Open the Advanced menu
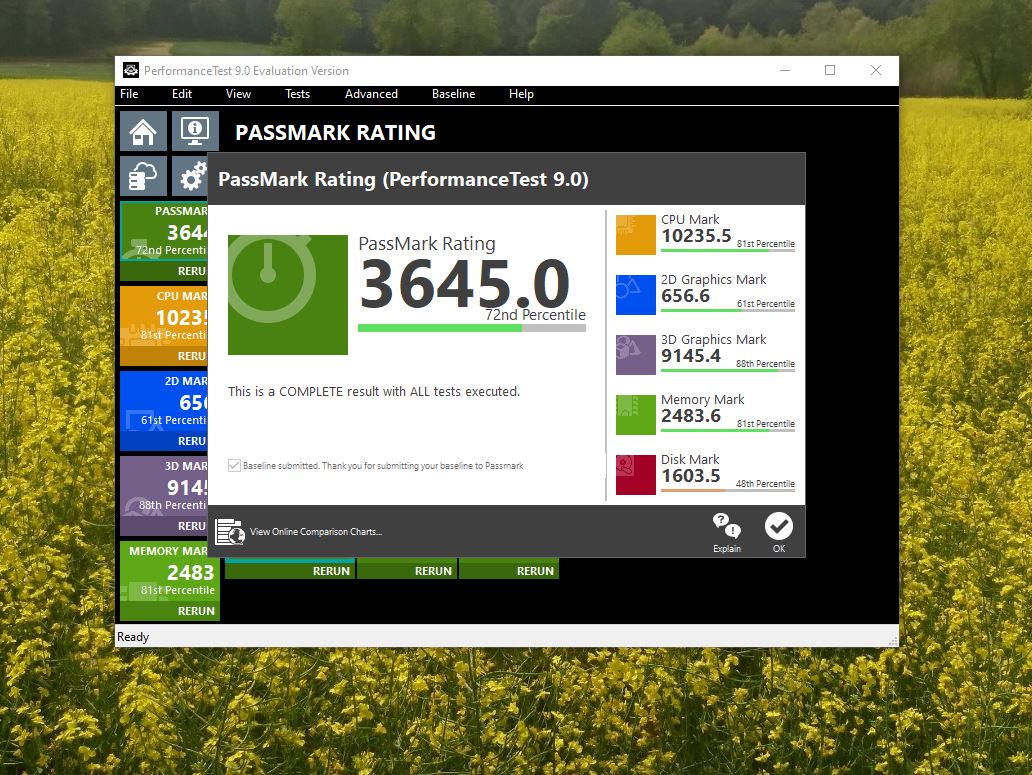Screen dimensions: 1032x775 click(x=371, y=94)
